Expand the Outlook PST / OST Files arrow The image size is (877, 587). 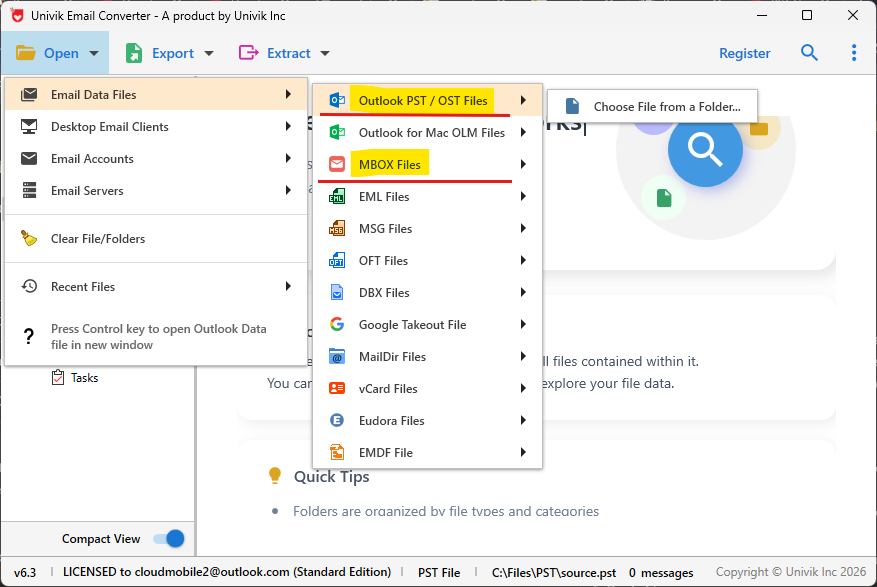pyautogui.click(x=523, y=100)
